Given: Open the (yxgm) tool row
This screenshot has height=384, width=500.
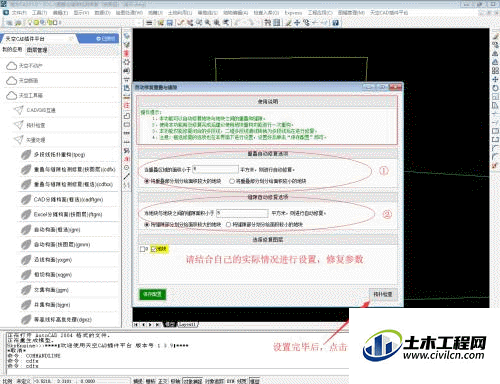Looking at the screenshot, I should [69, 260].
